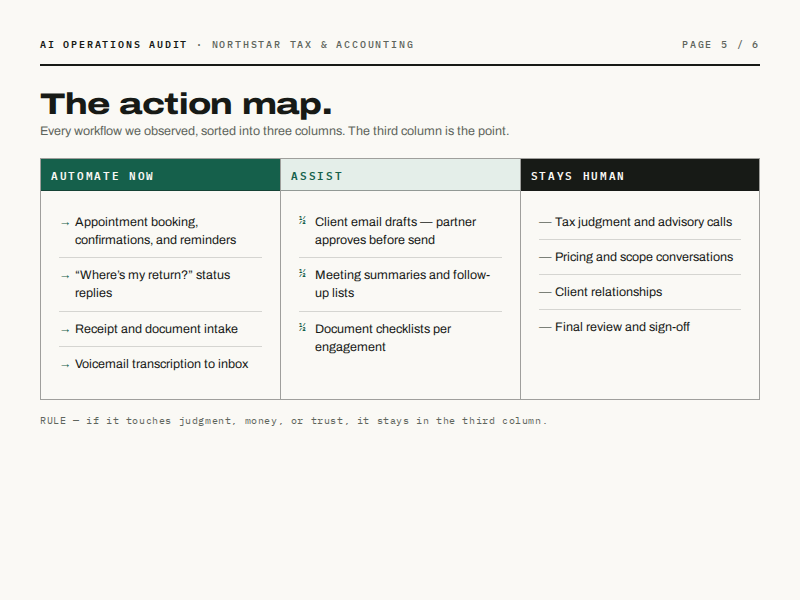Click the 'AI OPERATIONS AUDIT' header label
Image resolution: width=800 pixels, height=600 pixels.
click(114, 45)
